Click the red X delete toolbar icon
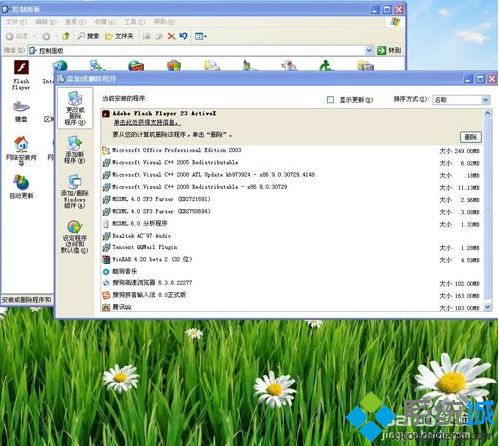The image size is (499, 446). point(171,36)
